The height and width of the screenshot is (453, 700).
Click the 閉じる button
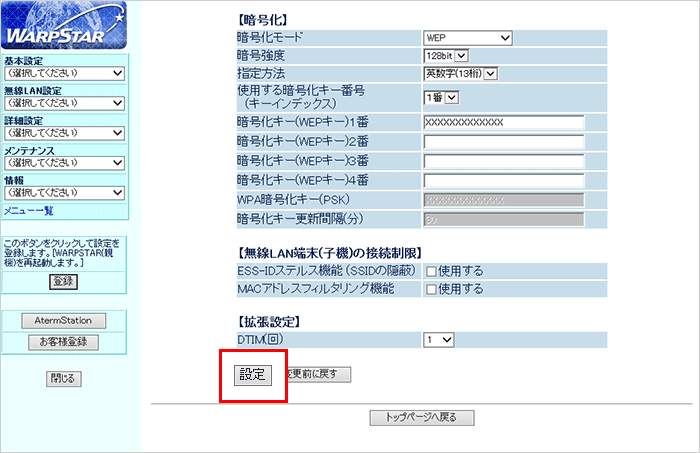tap(64, 378)
